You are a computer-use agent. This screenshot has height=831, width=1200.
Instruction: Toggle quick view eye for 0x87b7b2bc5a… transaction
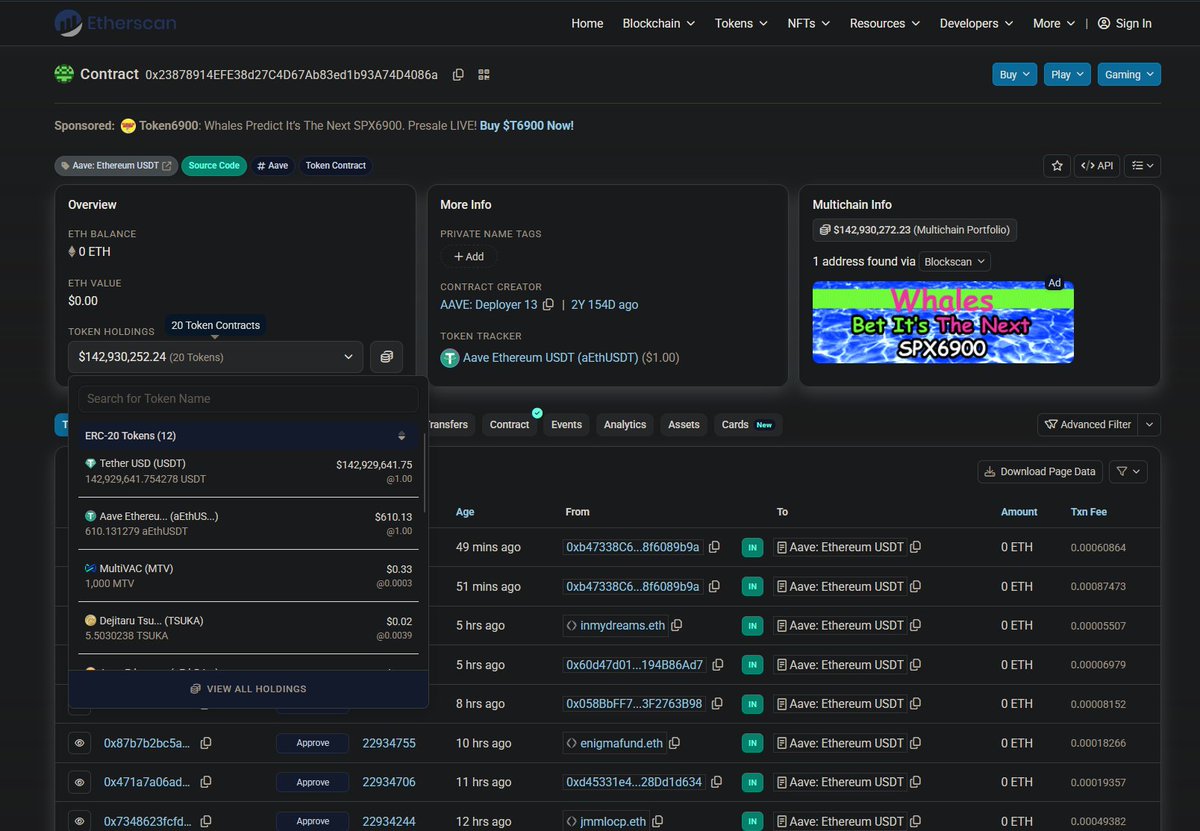click(x=80, y=744)
